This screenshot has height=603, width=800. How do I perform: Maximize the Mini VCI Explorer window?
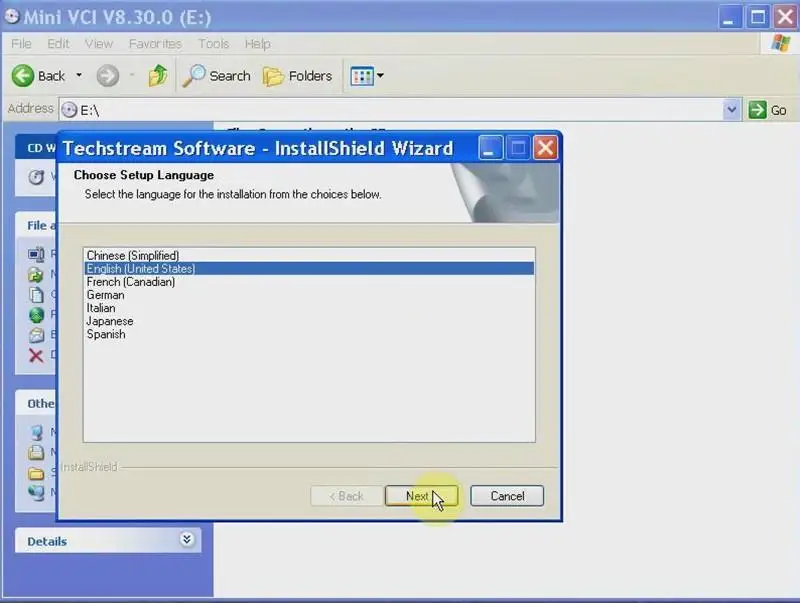coord(758,17)
